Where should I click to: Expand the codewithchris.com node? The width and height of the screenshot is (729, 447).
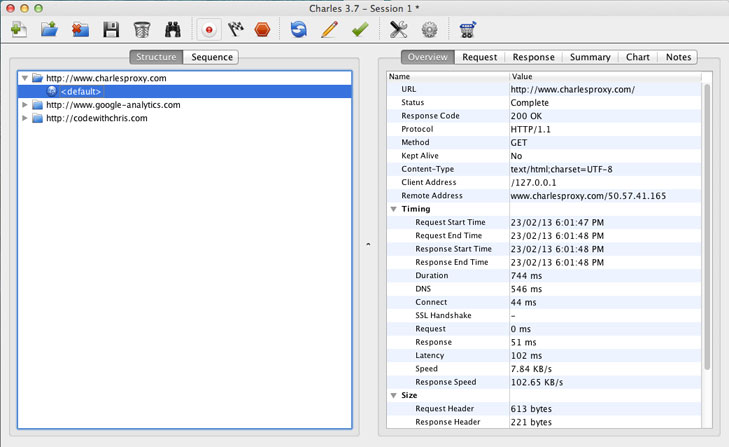pyautogui.click(x=25, y=118)
